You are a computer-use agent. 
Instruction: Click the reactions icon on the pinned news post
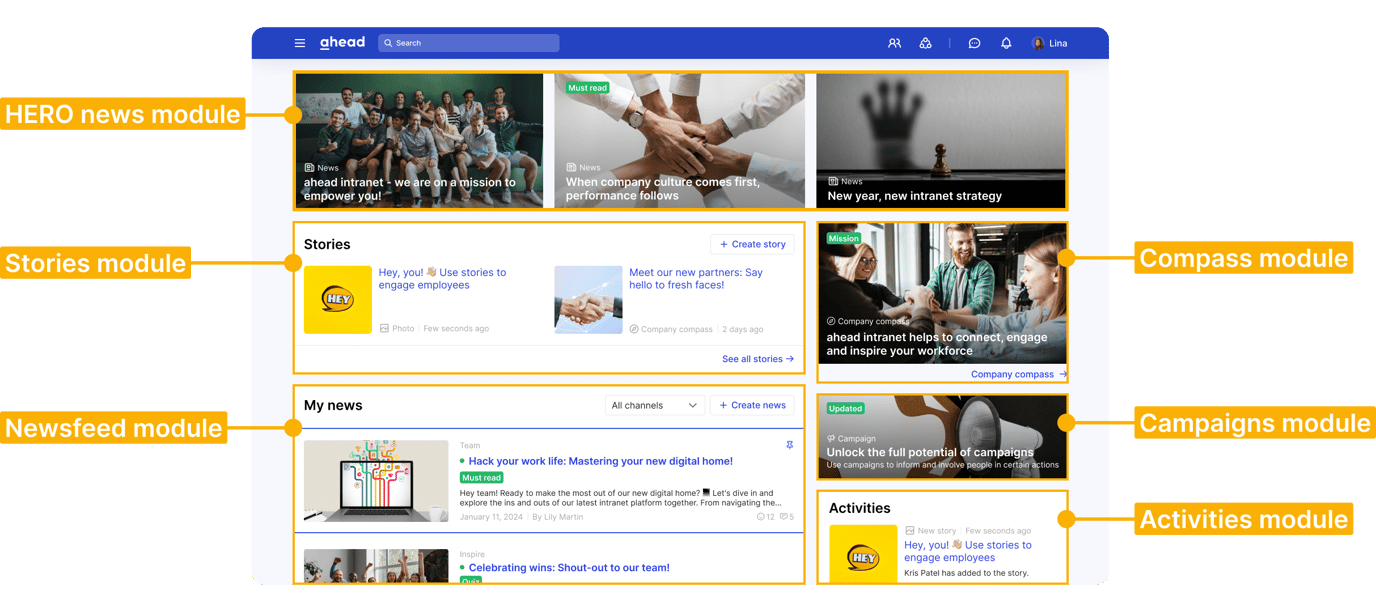tap(762, 516)
